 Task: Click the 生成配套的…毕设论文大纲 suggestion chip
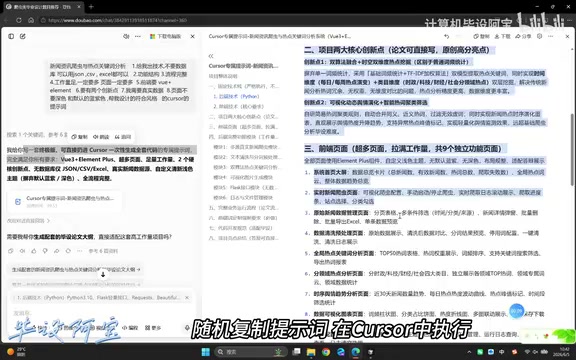76,269
